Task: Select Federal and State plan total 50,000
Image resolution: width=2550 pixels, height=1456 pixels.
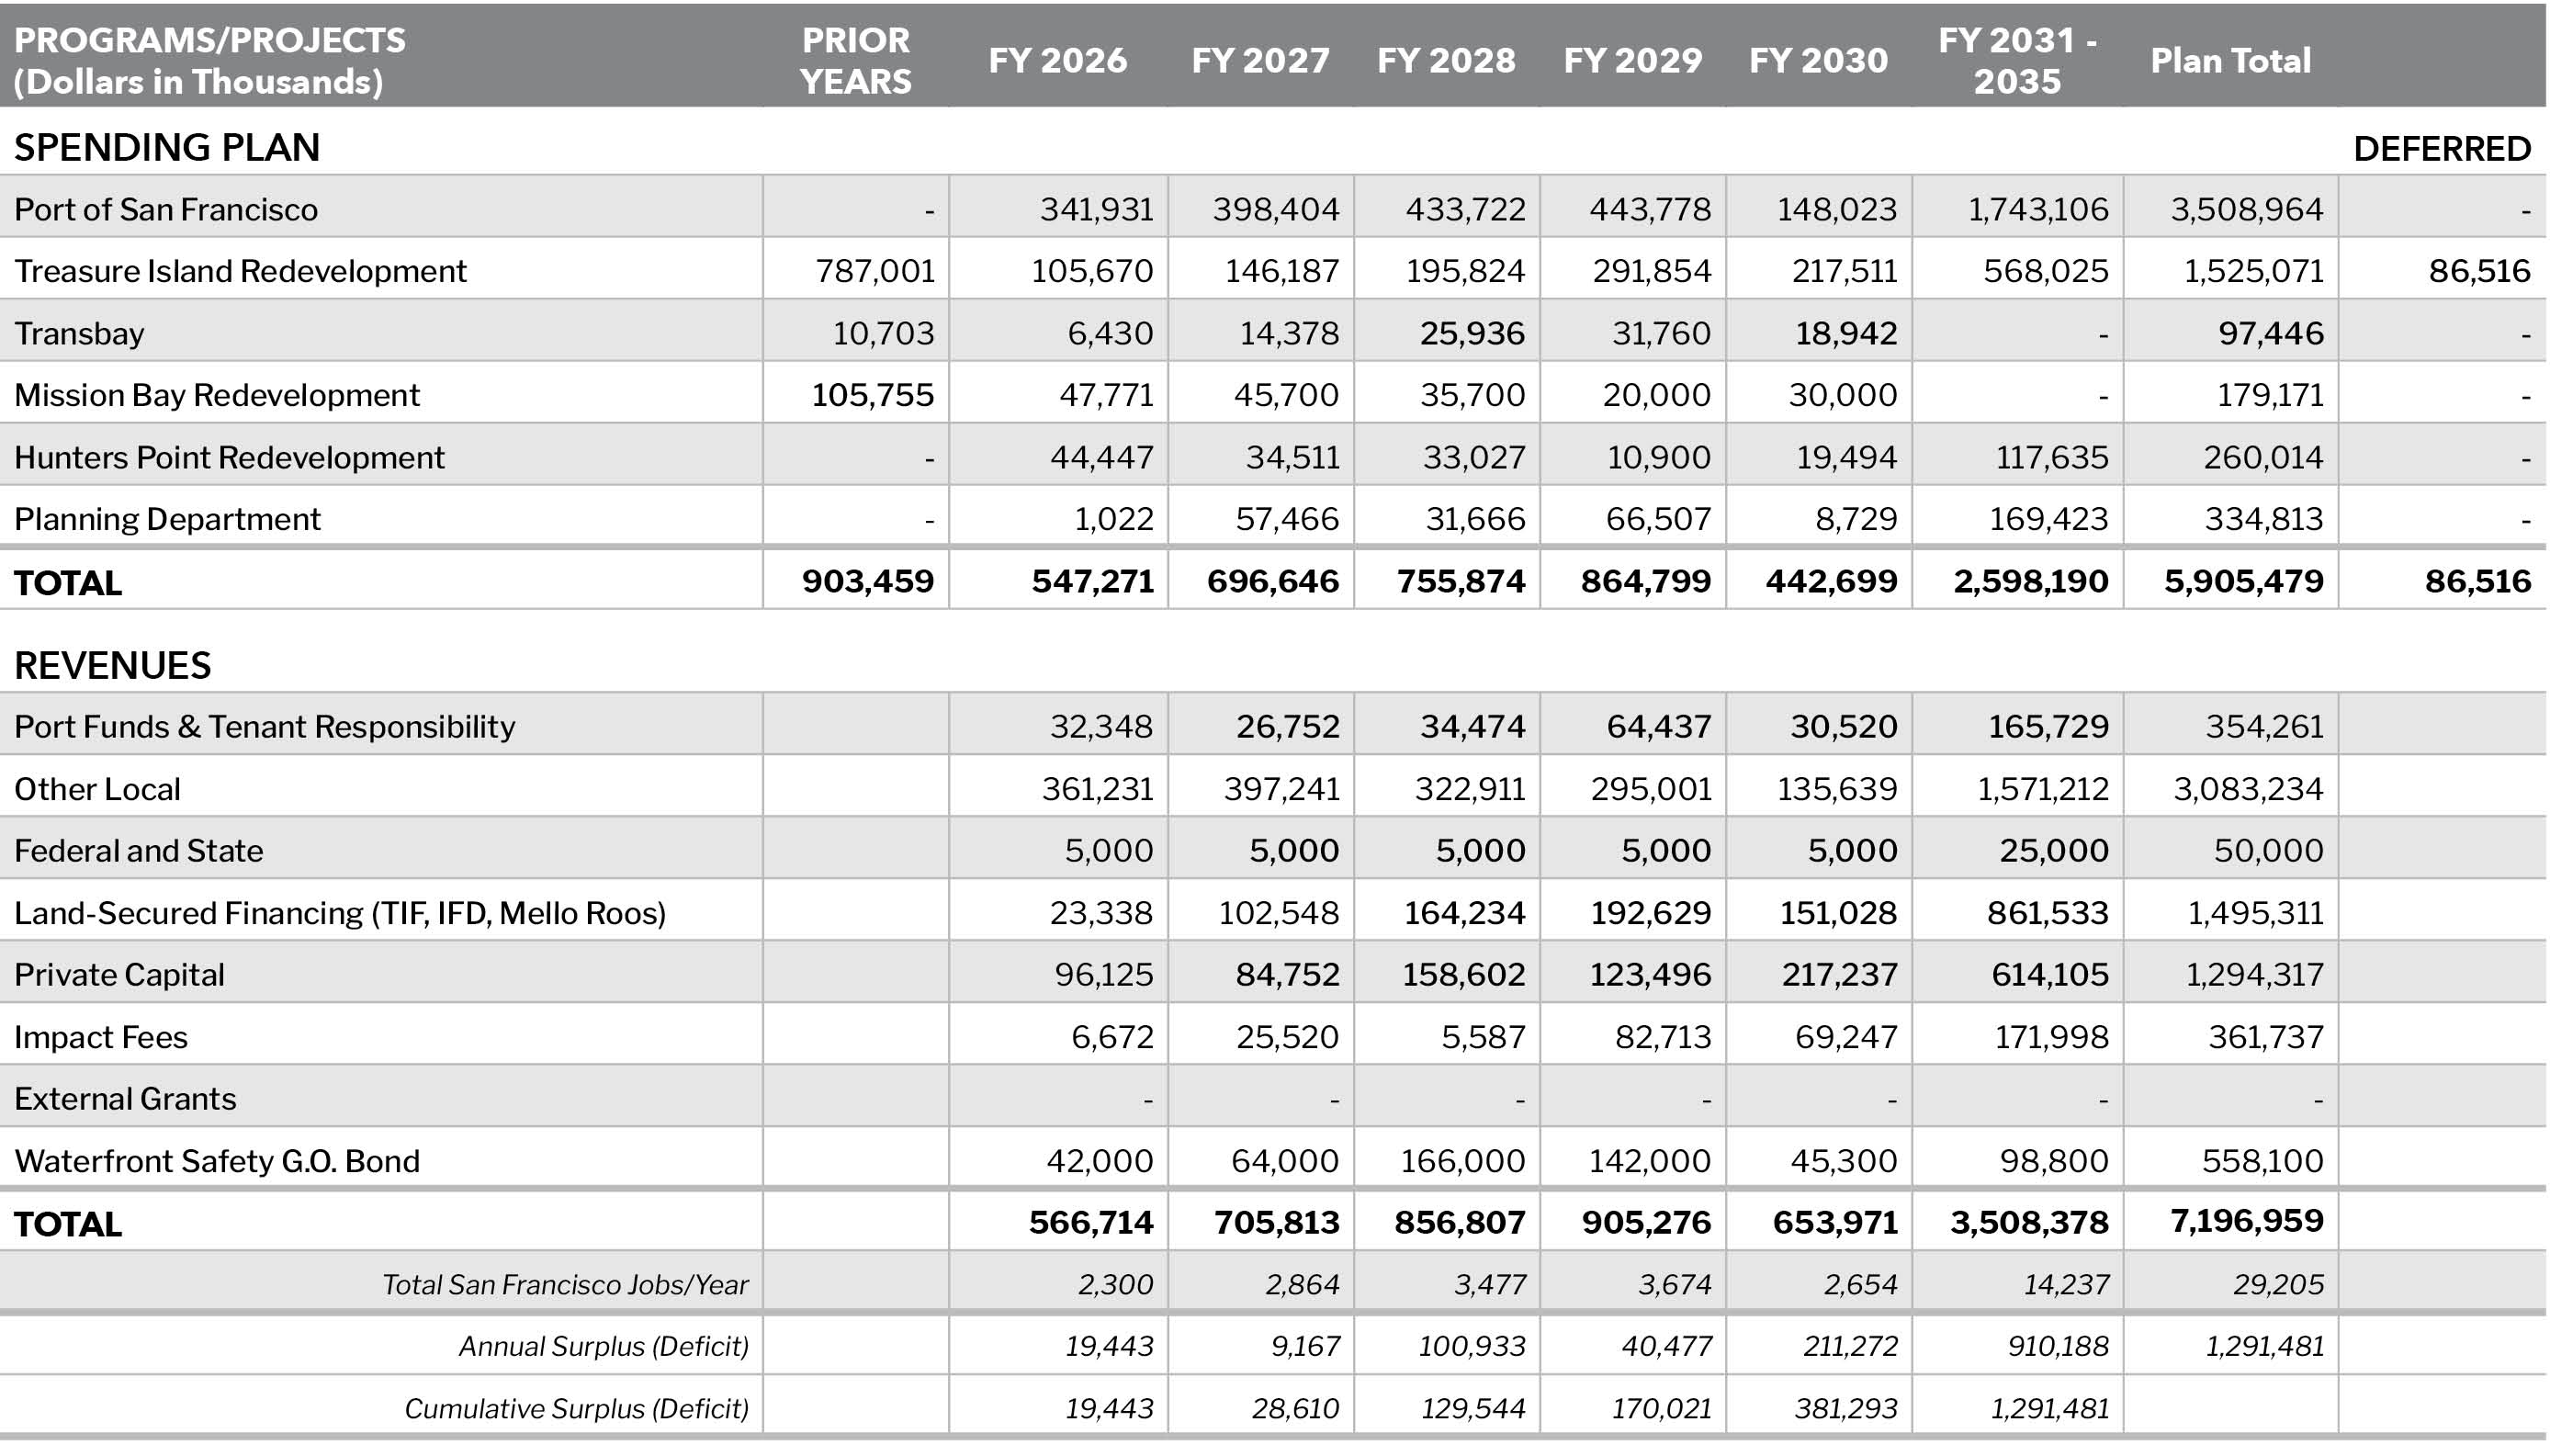Action: click(2268, 851)
